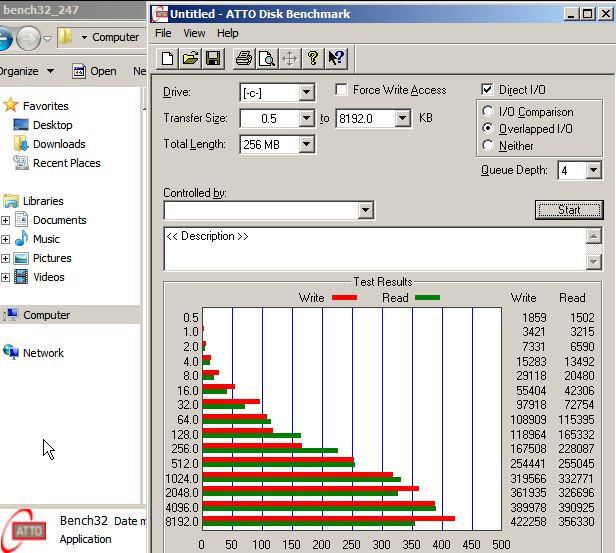Click the Print toolbar icon
This screenshot has height=553, width=616.
(x=244, y=59)
